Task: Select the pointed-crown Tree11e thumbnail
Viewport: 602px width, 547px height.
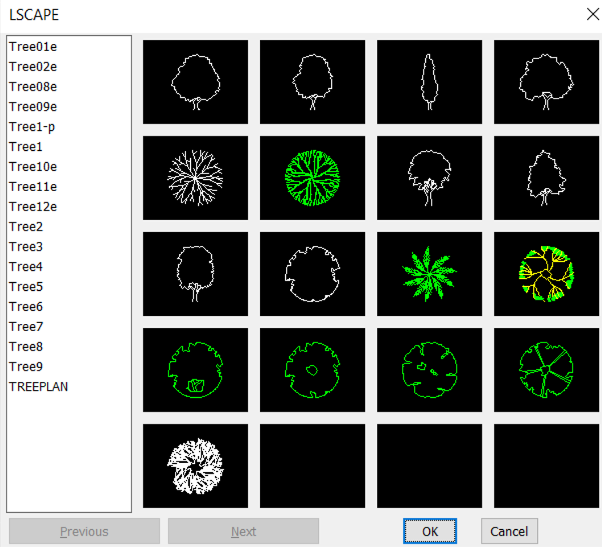Action: coord(546,178)
